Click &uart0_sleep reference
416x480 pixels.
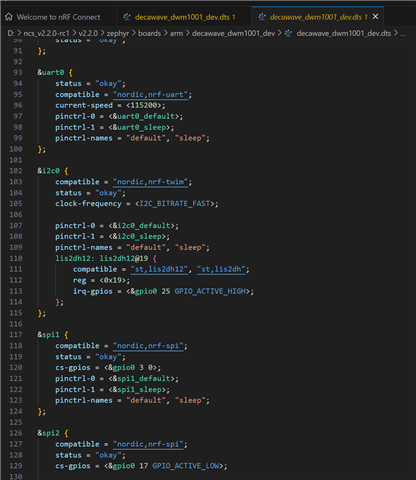(x=139, y=127)
